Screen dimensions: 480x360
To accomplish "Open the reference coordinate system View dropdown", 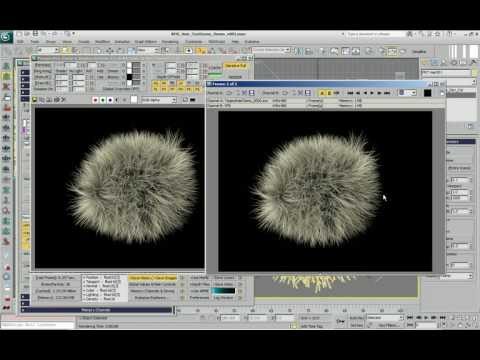I will coord(149,50).
